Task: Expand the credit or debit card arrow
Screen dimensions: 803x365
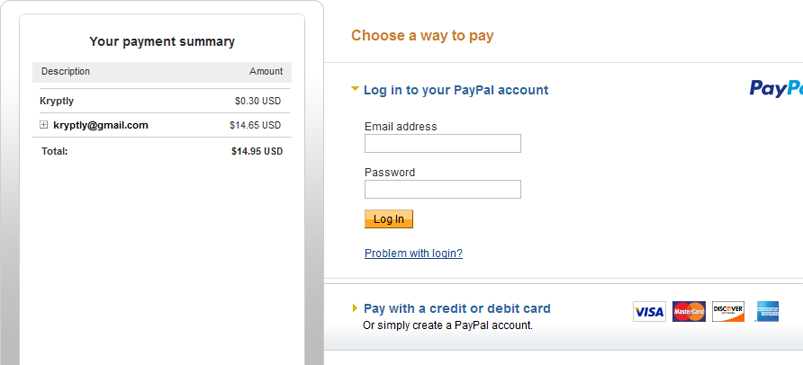Action: tap(355, 308)
